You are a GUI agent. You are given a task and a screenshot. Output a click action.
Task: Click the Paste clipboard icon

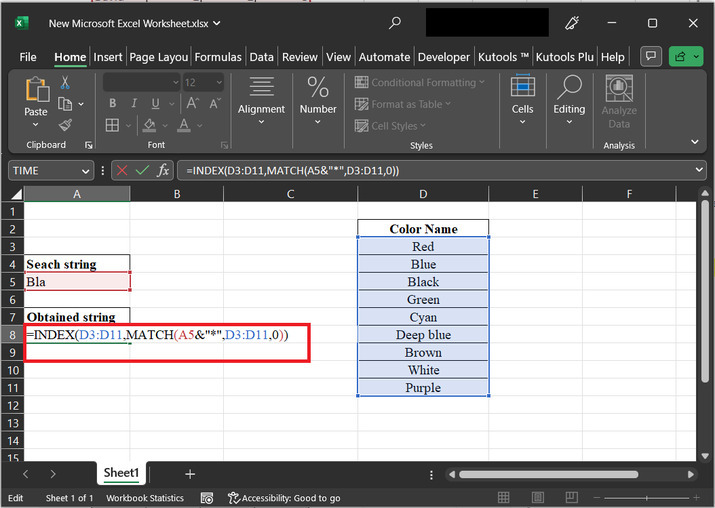click(x=36, y=89)
